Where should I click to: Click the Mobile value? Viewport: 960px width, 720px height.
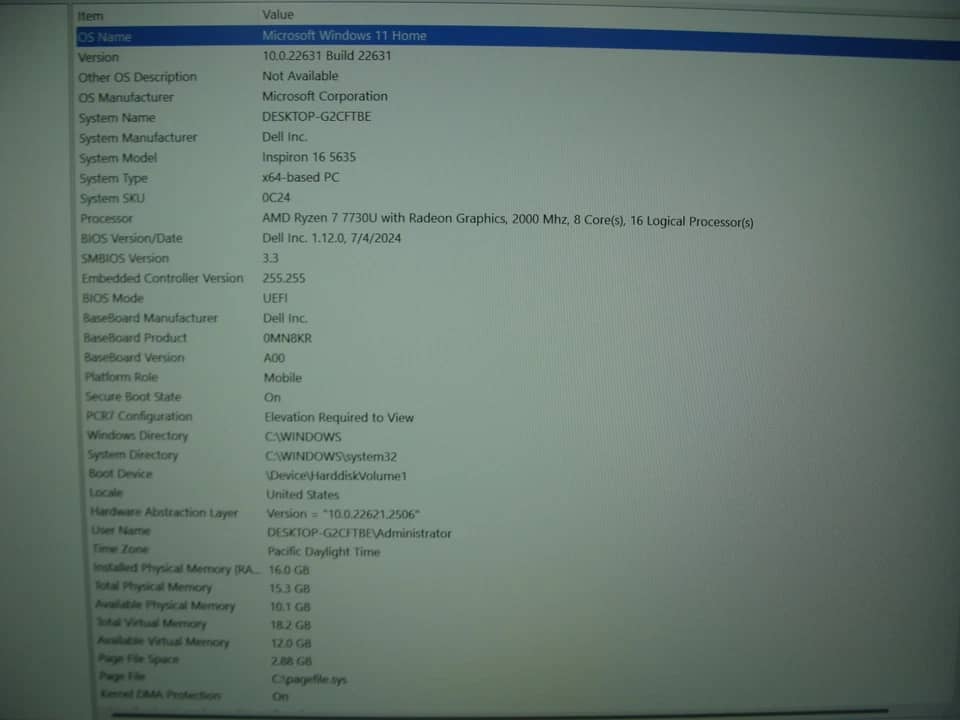tap(283, 378)
